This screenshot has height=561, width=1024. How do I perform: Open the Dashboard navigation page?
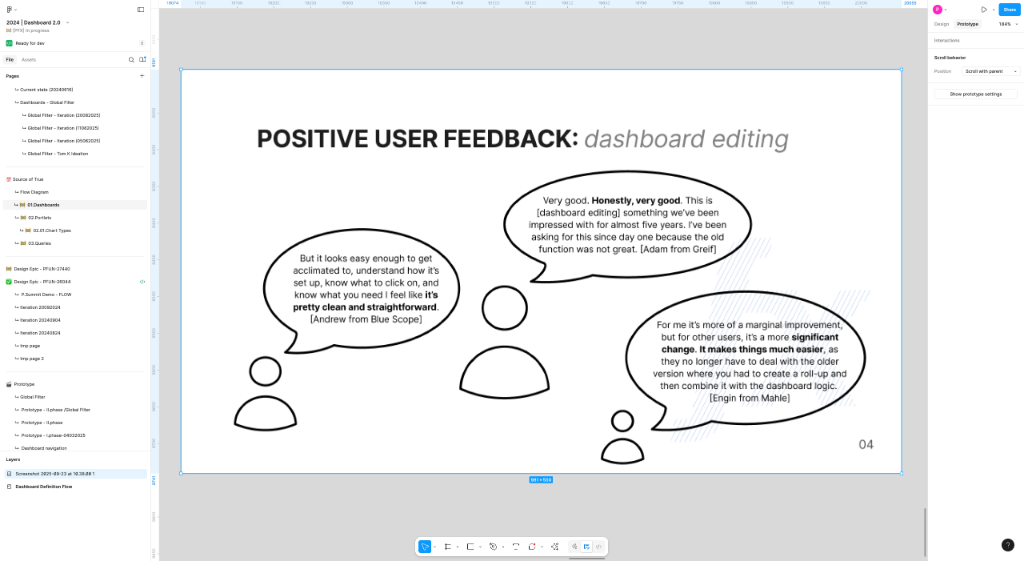click(44, 448)
